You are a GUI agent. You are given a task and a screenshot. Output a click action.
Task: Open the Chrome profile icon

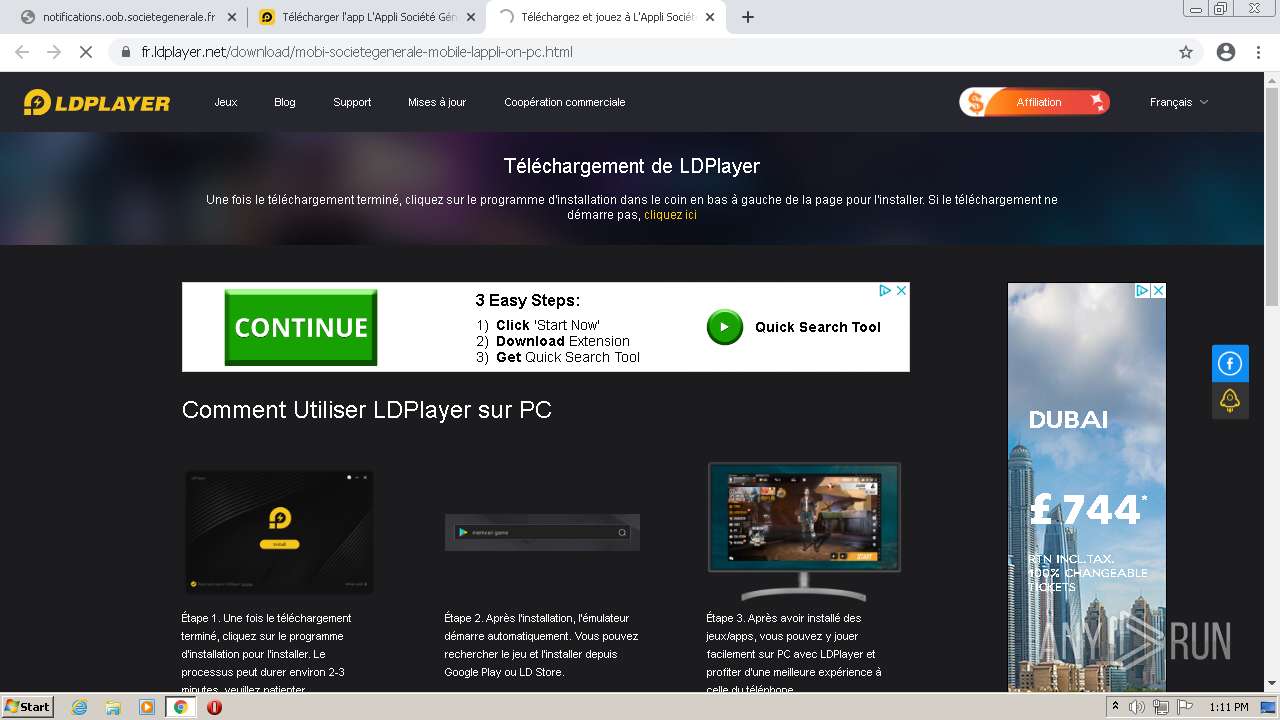click(x=1226, y=52)
